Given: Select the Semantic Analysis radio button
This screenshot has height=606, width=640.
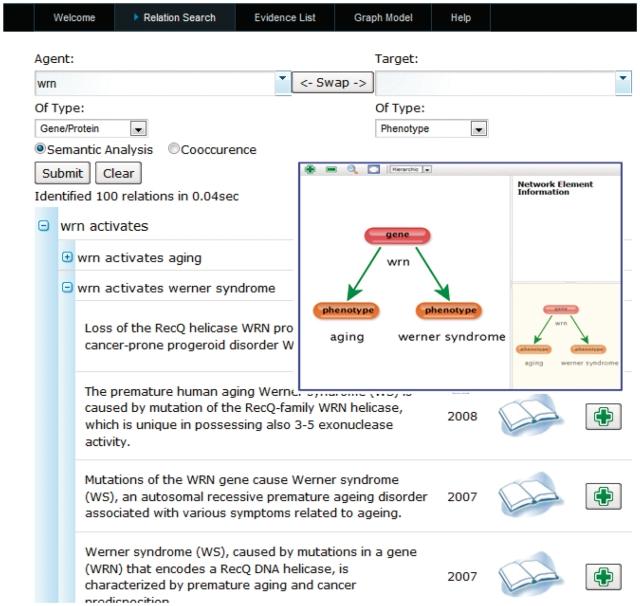Looking at the screenshot, I should pyautogui.click(x=41, y=149).
